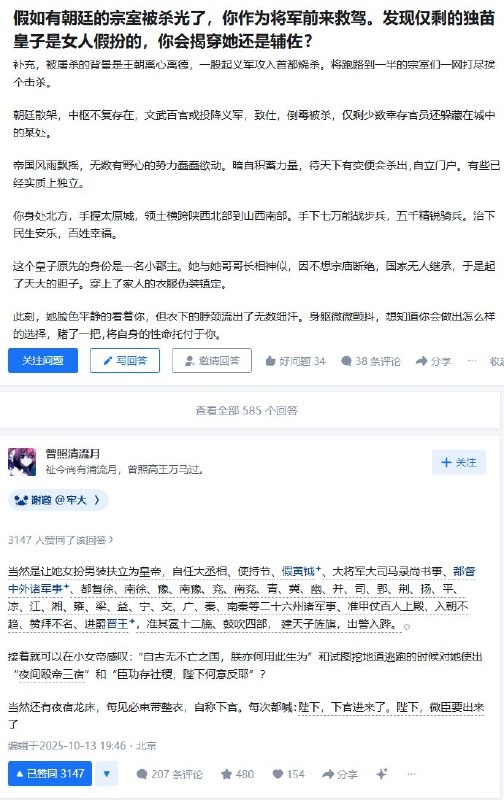Like the answer with heart 154
Viewport: 504px width, 800px height.
[288, 774]
